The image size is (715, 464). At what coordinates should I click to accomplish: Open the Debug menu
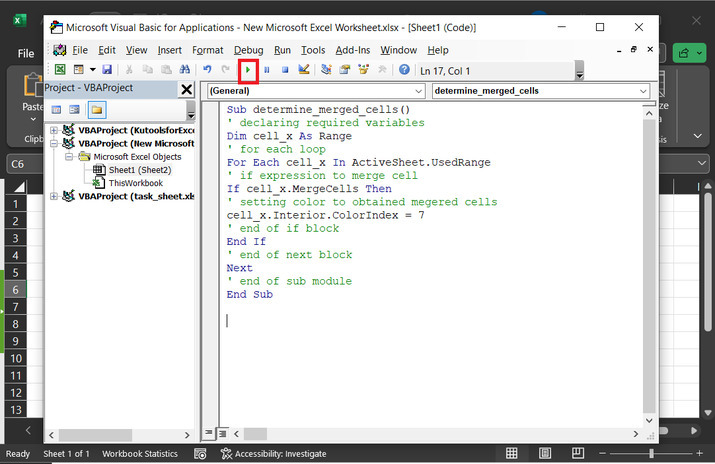(x=248, y=50)
